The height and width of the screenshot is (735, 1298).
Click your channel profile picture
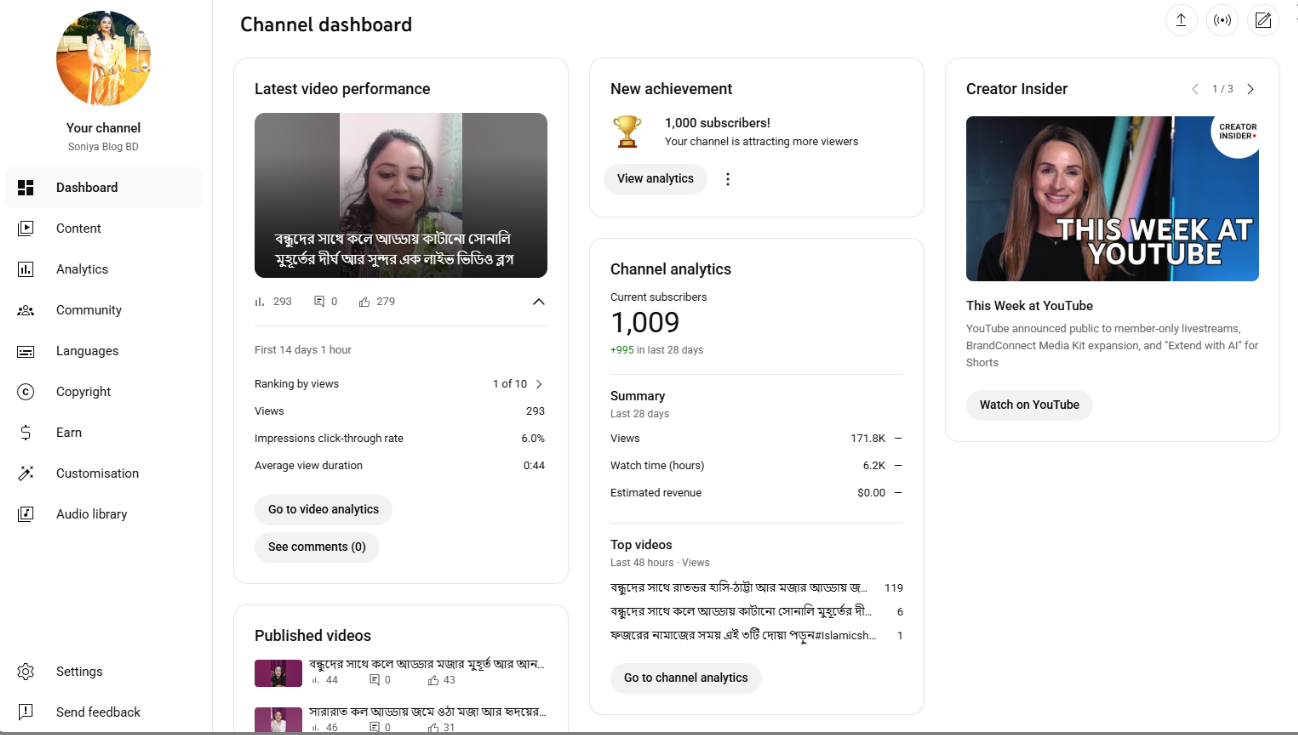point(103,58)
